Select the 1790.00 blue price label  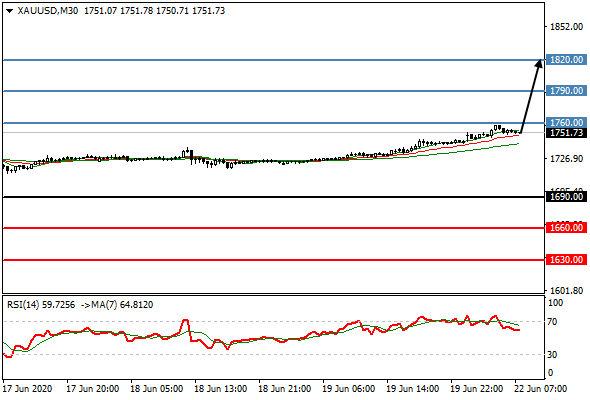pyautogui.click(x=566, y=91)
